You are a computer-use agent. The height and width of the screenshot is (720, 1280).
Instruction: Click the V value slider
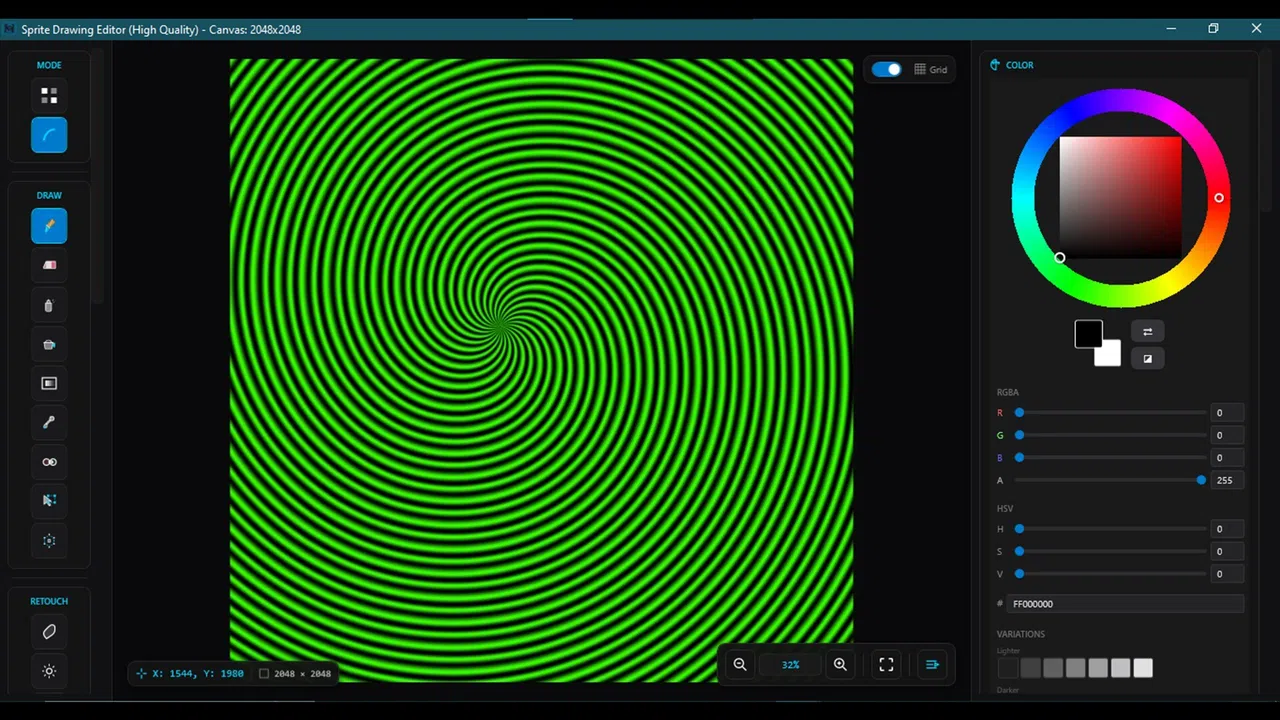(1110, 573)
